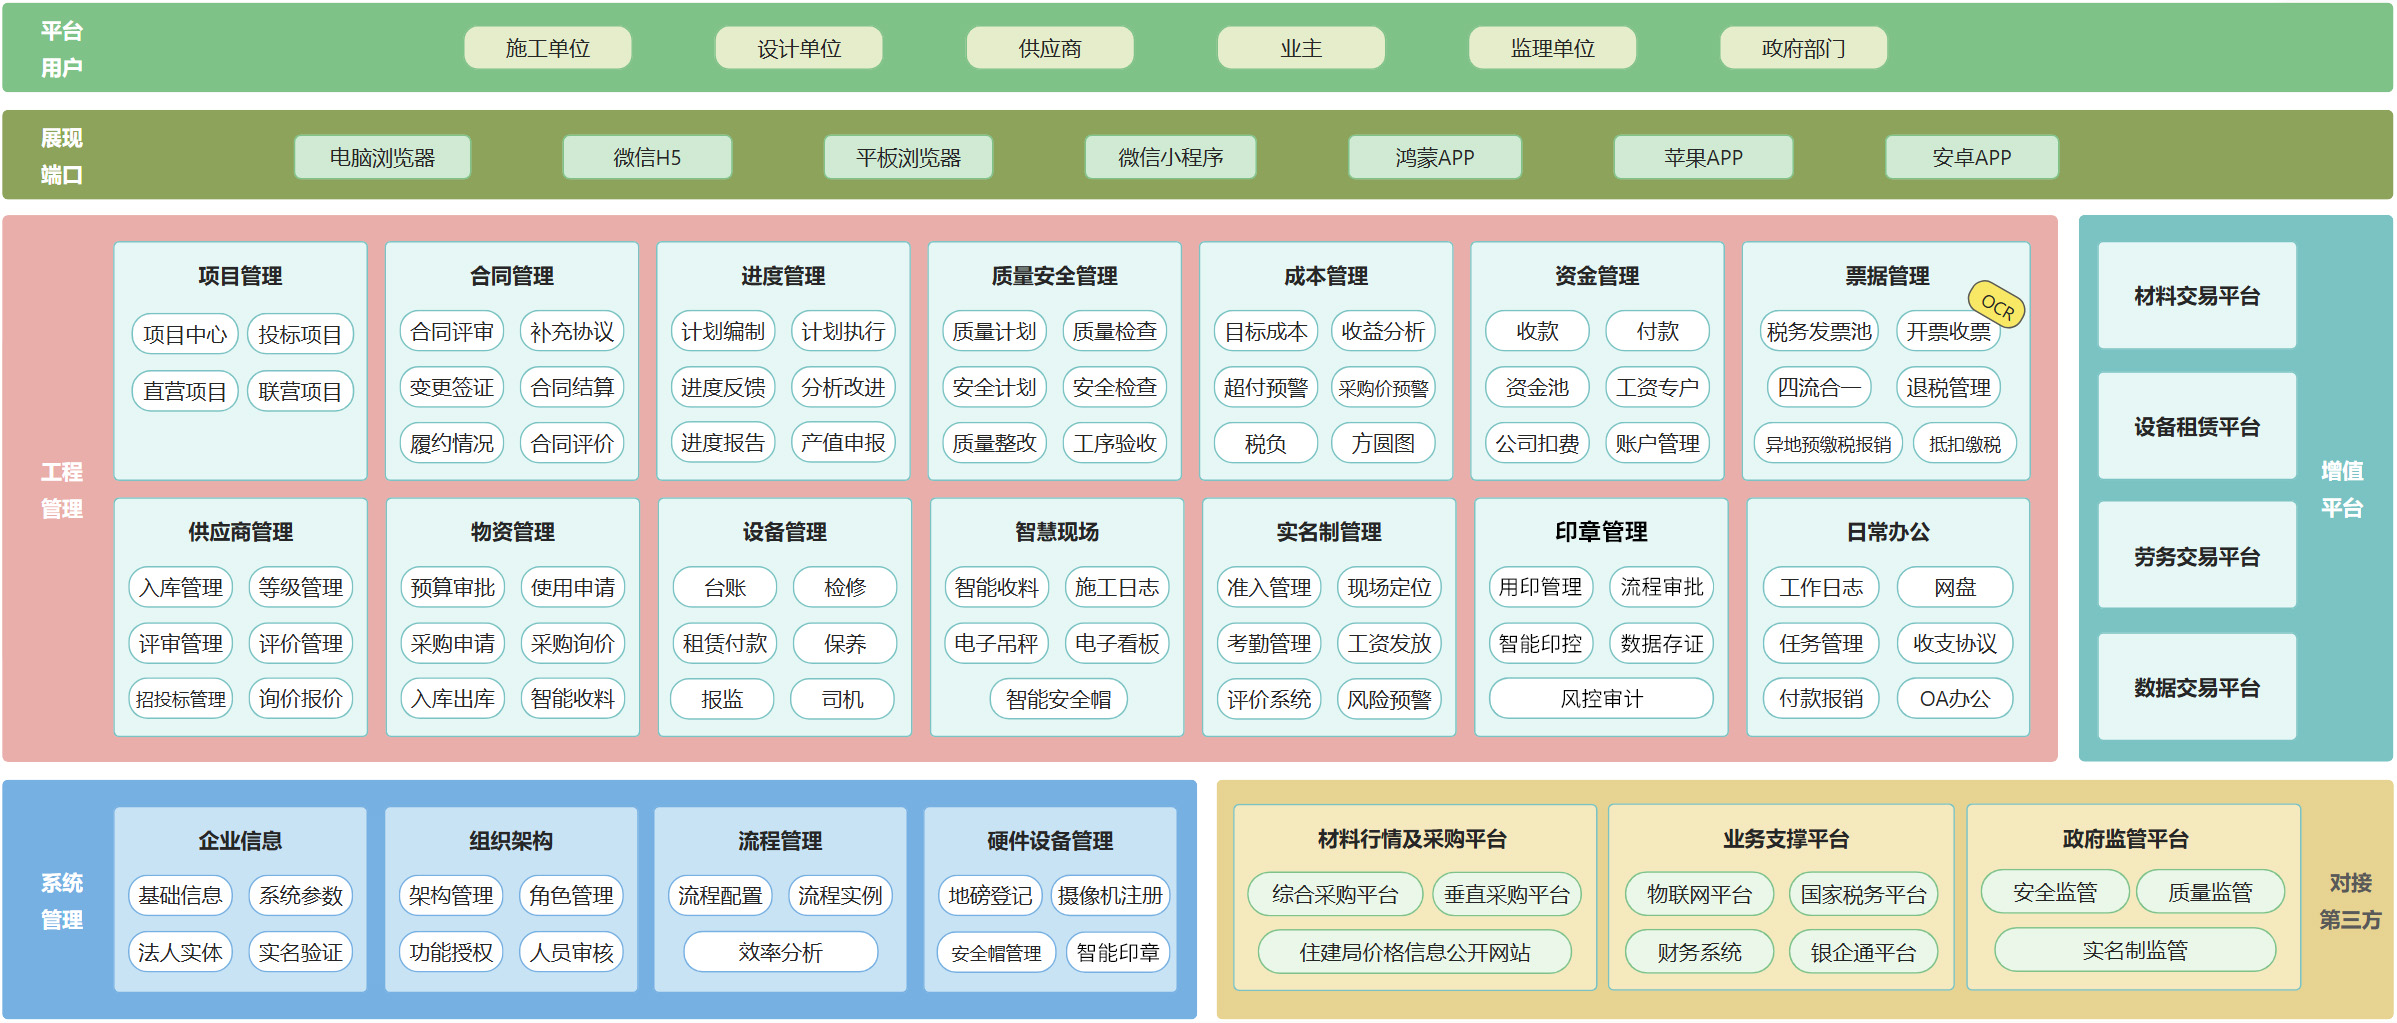Click 住建局价格信息公开网站 link
The image size is (2397, 1023).
coord(1414,952)
